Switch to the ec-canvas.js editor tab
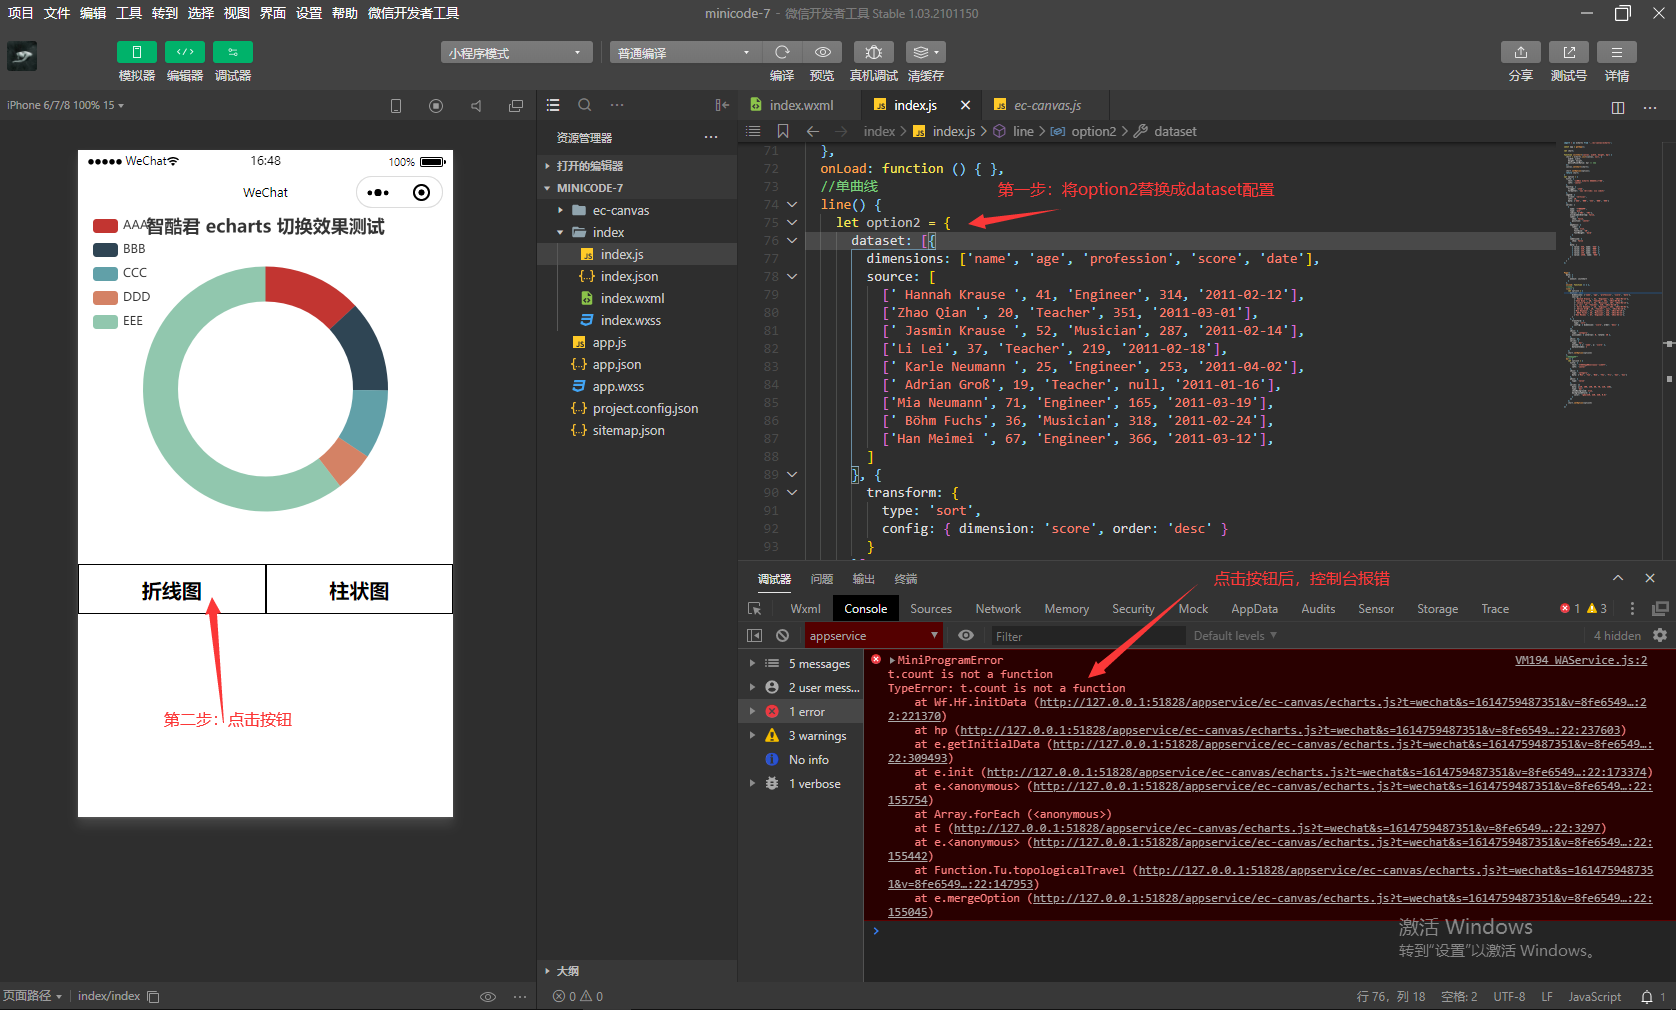The height and width of the screenshot is (1010, 1676). click(x=1045, y=105)
